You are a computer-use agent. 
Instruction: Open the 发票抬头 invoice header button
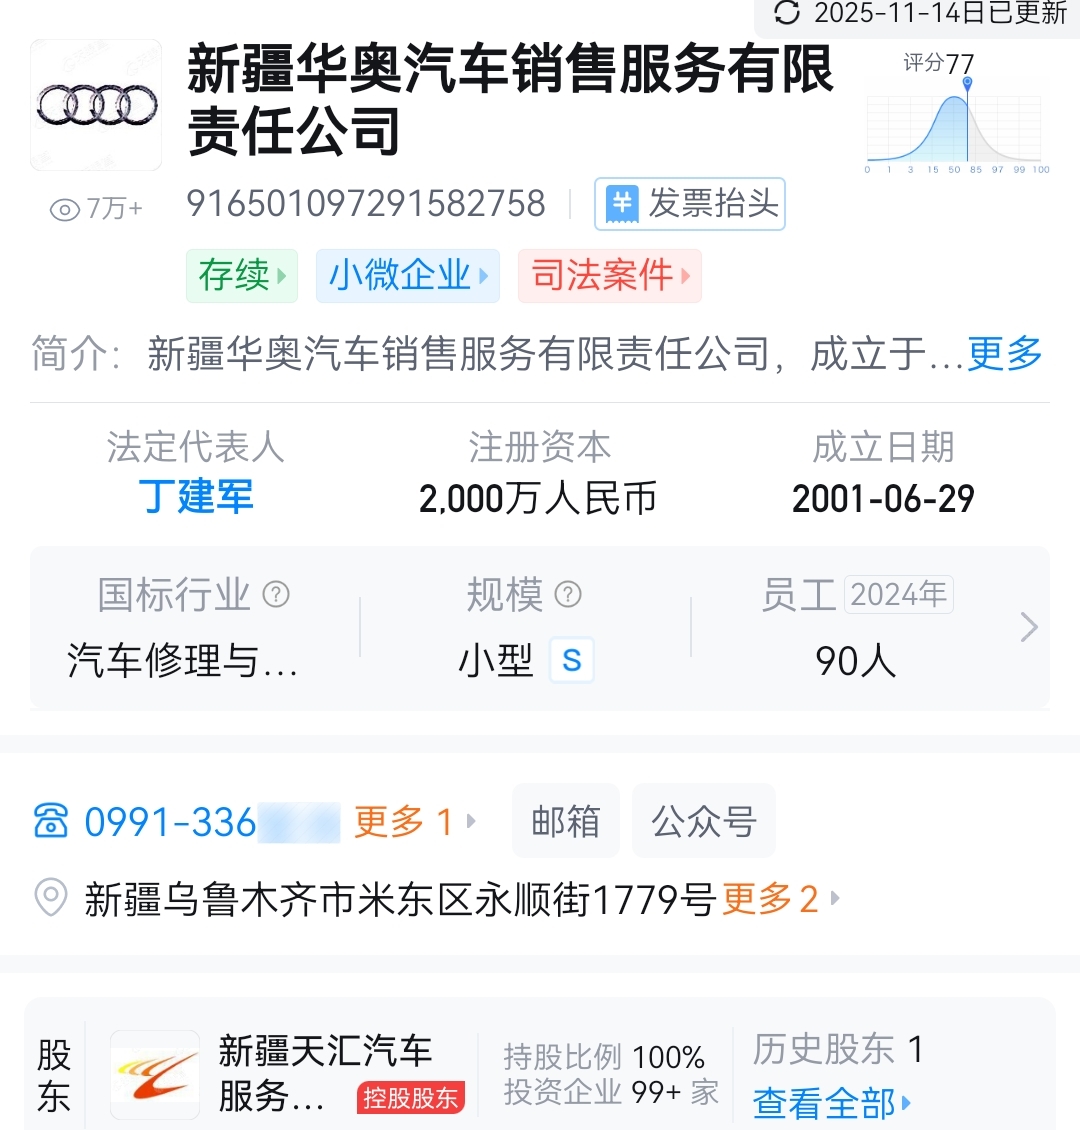(690, 204)
